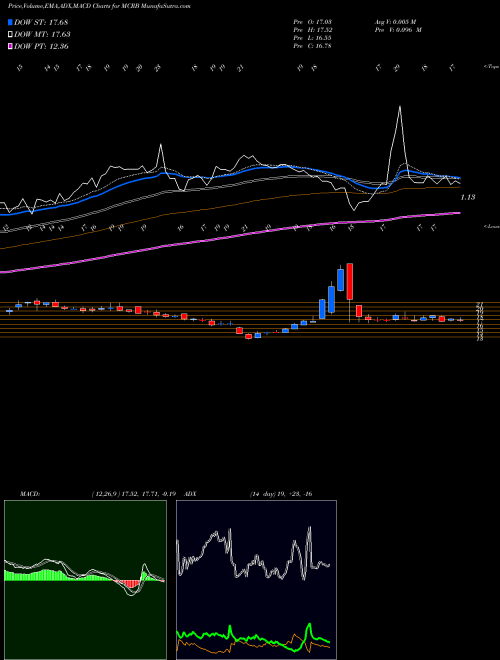Select the 'DOW ST: 17.68' legend label
Viewport: 500px width, 660px height.
(x=41, y=22)
